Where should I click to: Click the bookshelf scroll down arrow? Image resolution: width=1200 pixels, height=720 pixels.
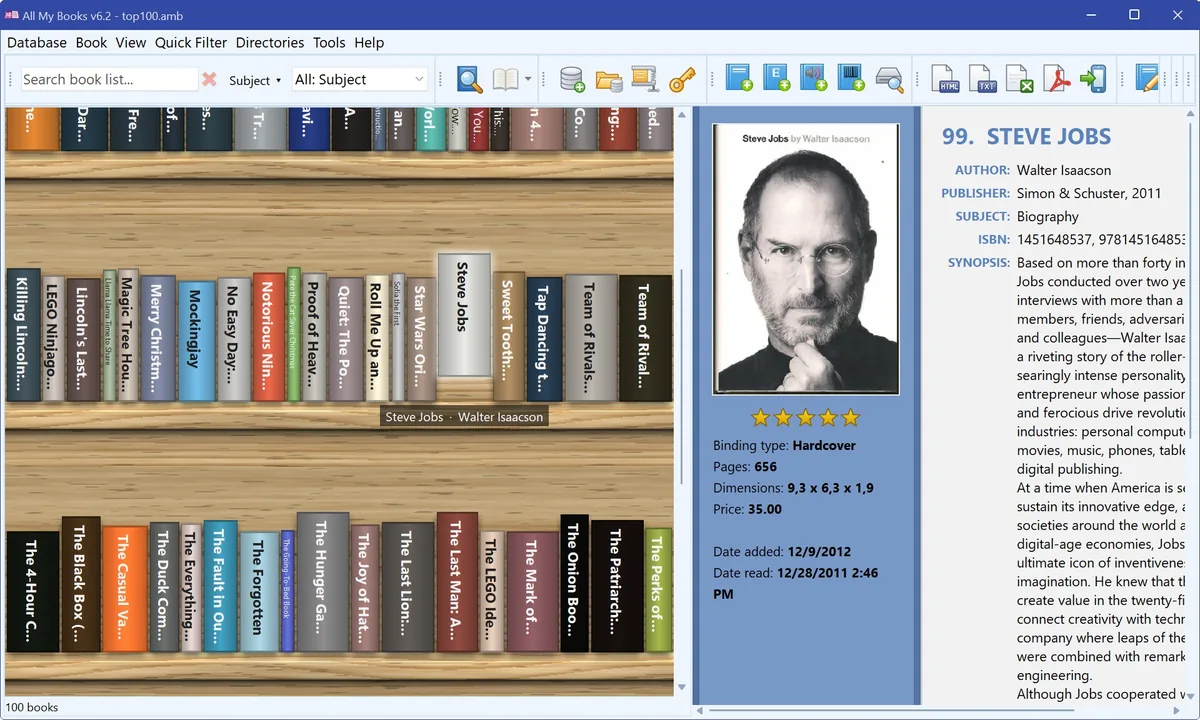(x=683, y=688)
